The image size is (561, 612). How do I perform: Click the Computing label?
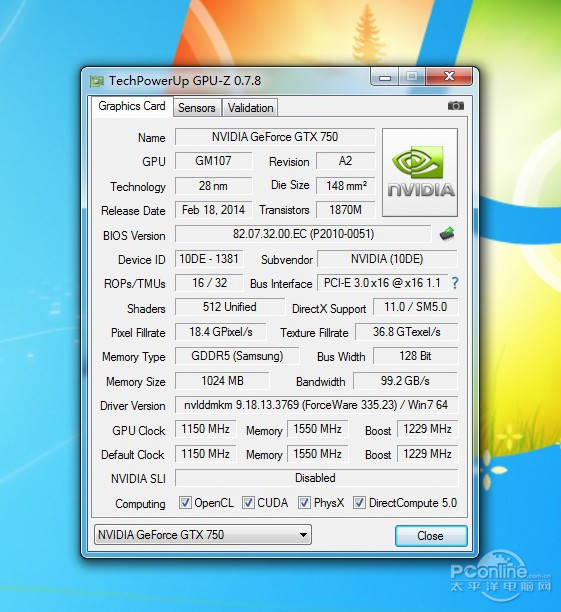(x=140, y=503)
